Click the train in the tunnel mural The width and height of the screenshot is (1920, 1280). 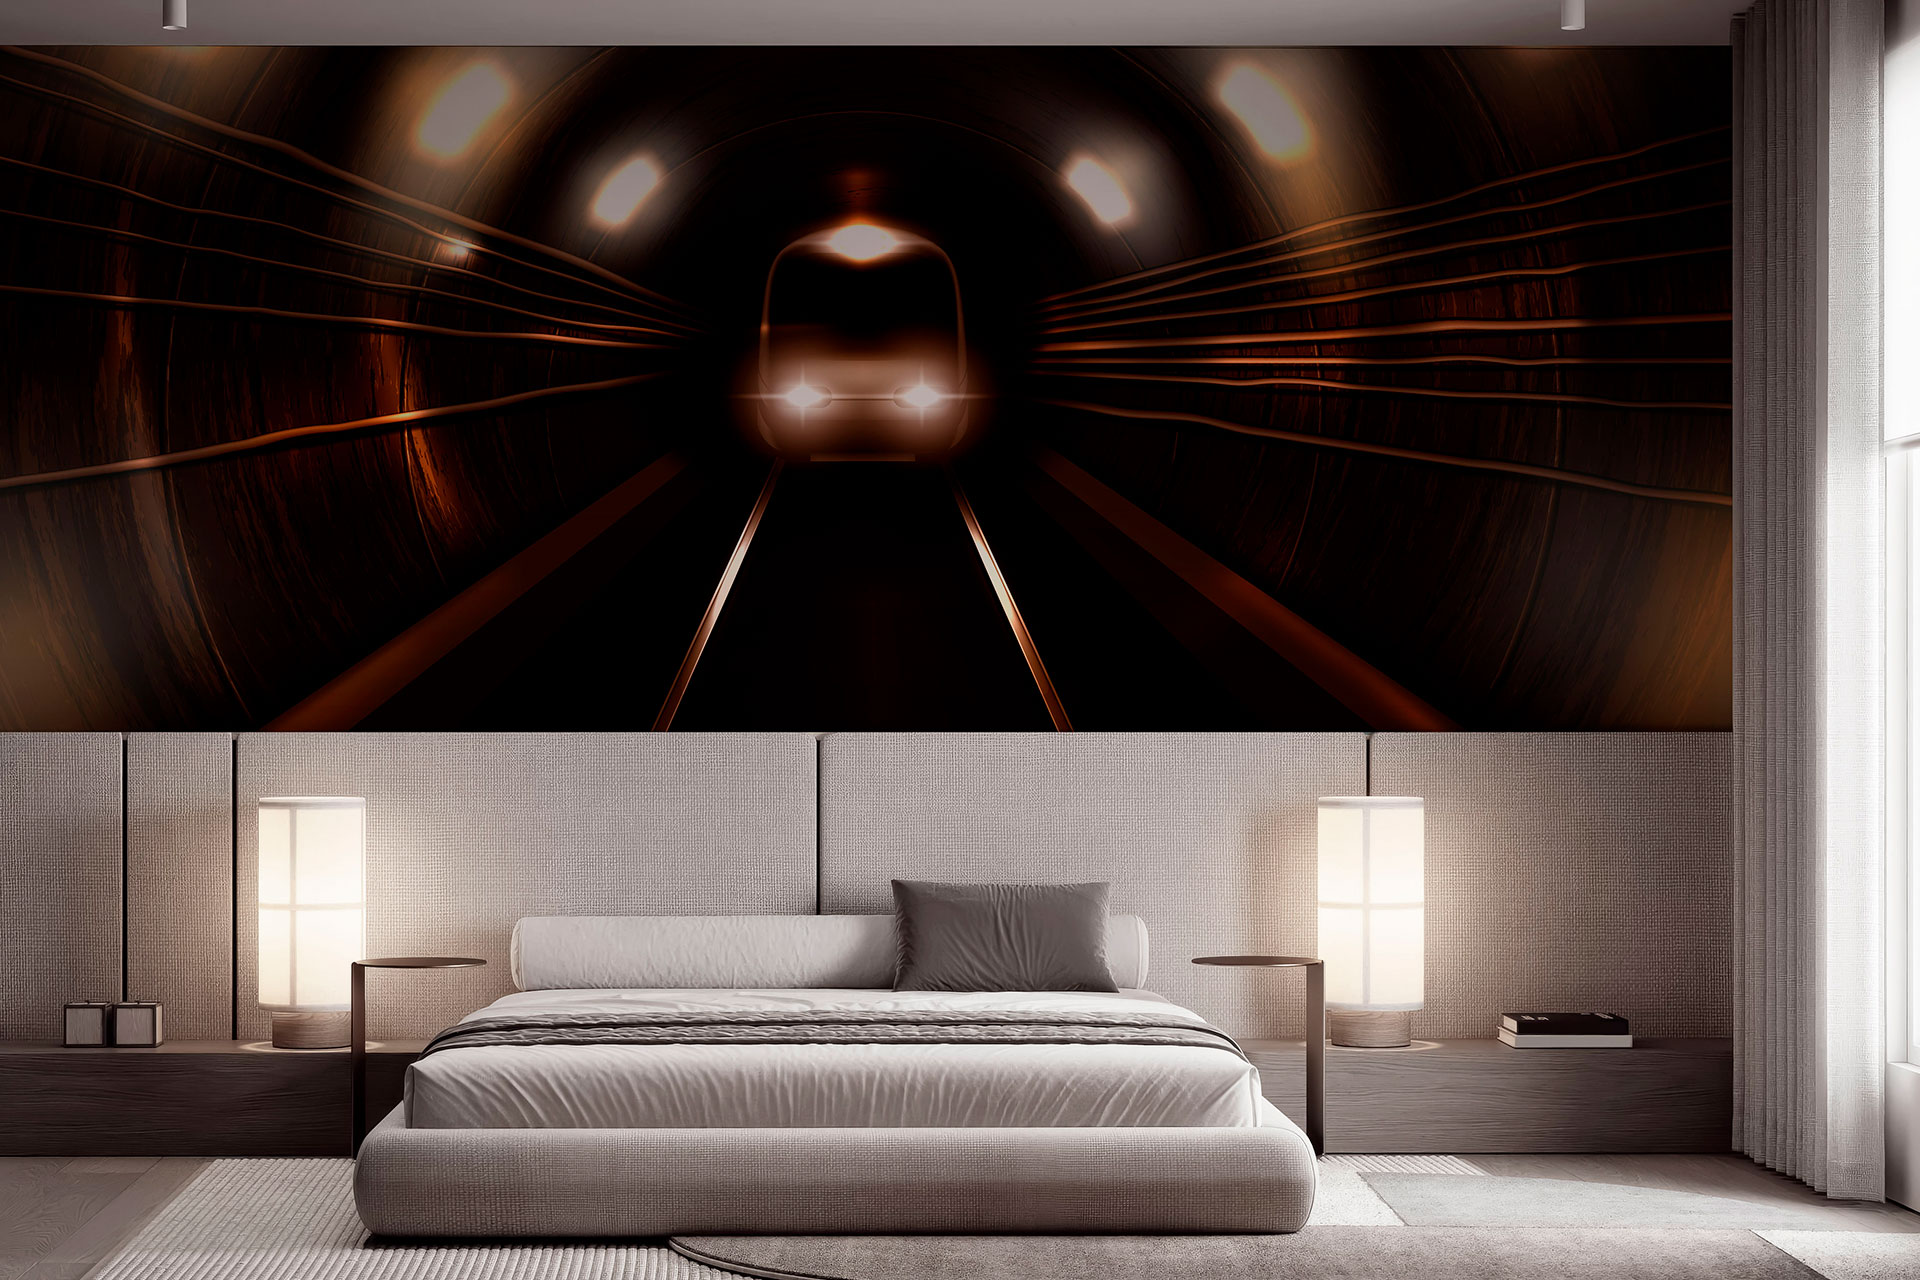862,340
